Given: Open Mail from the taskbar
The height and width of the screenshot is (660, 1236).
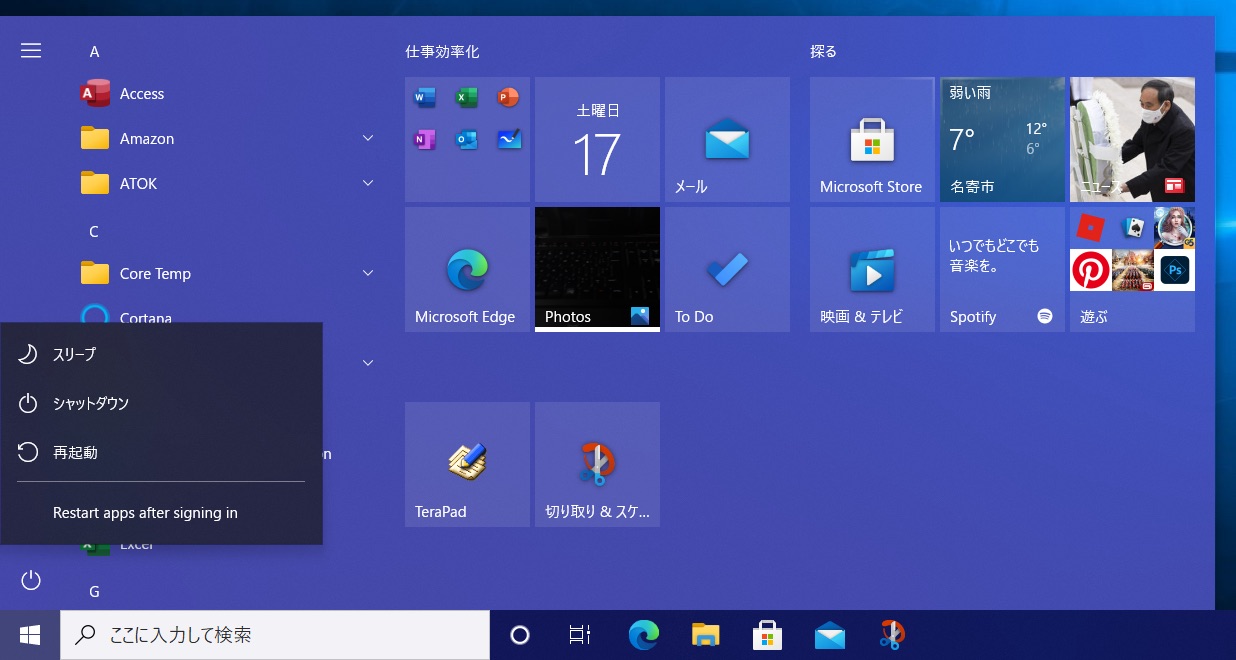Looking at the screenshot, I should point(829,635).
